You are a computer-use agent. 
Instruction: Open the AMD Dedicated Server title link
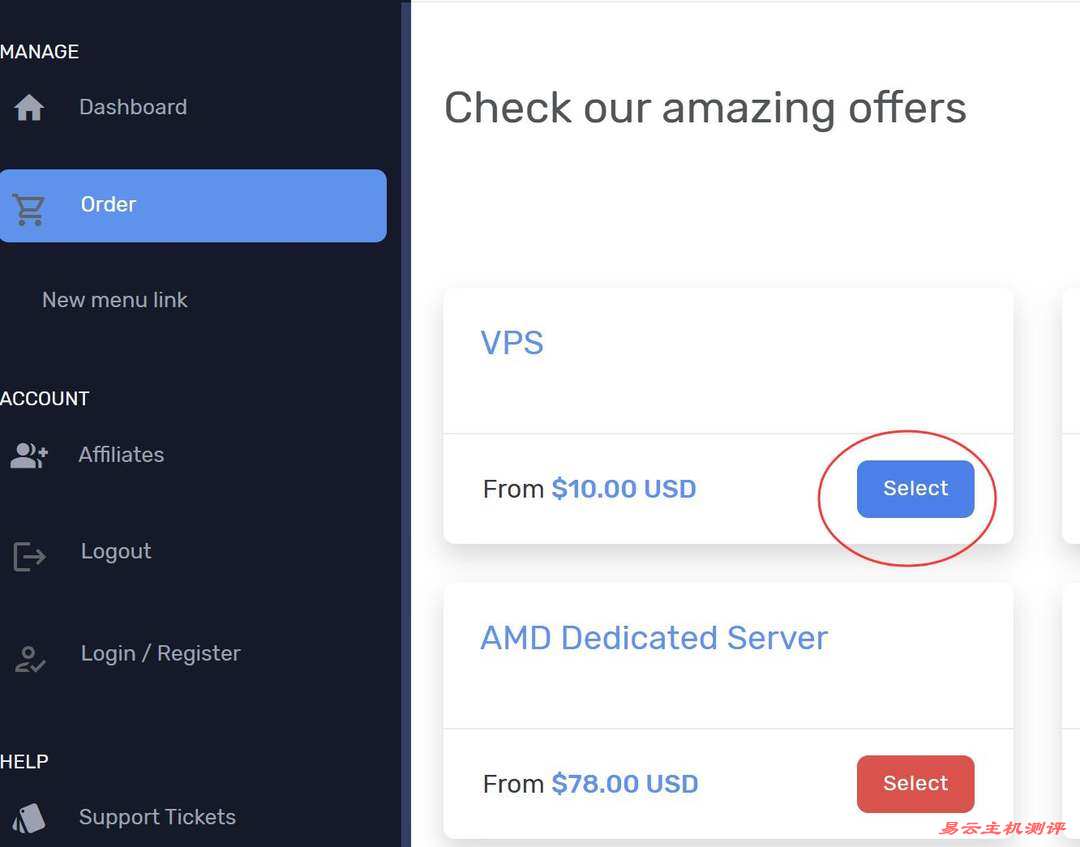(x=654, y=638)
